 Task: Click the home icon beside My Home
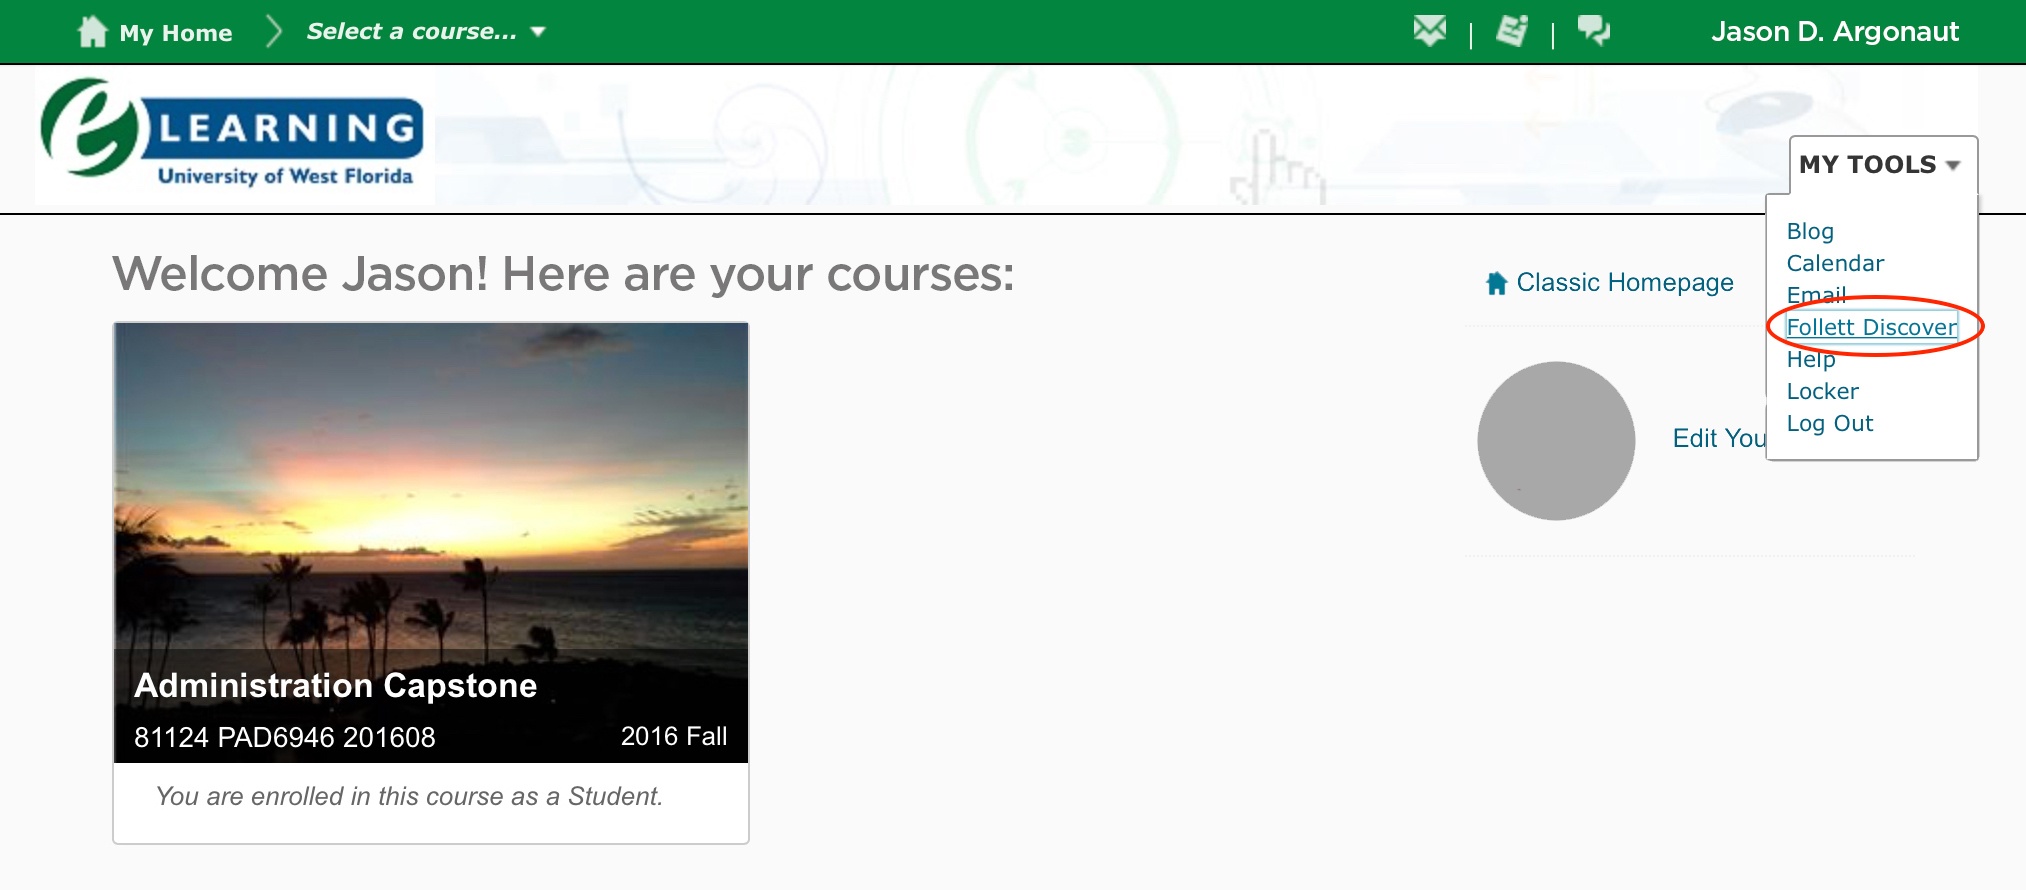92,32
